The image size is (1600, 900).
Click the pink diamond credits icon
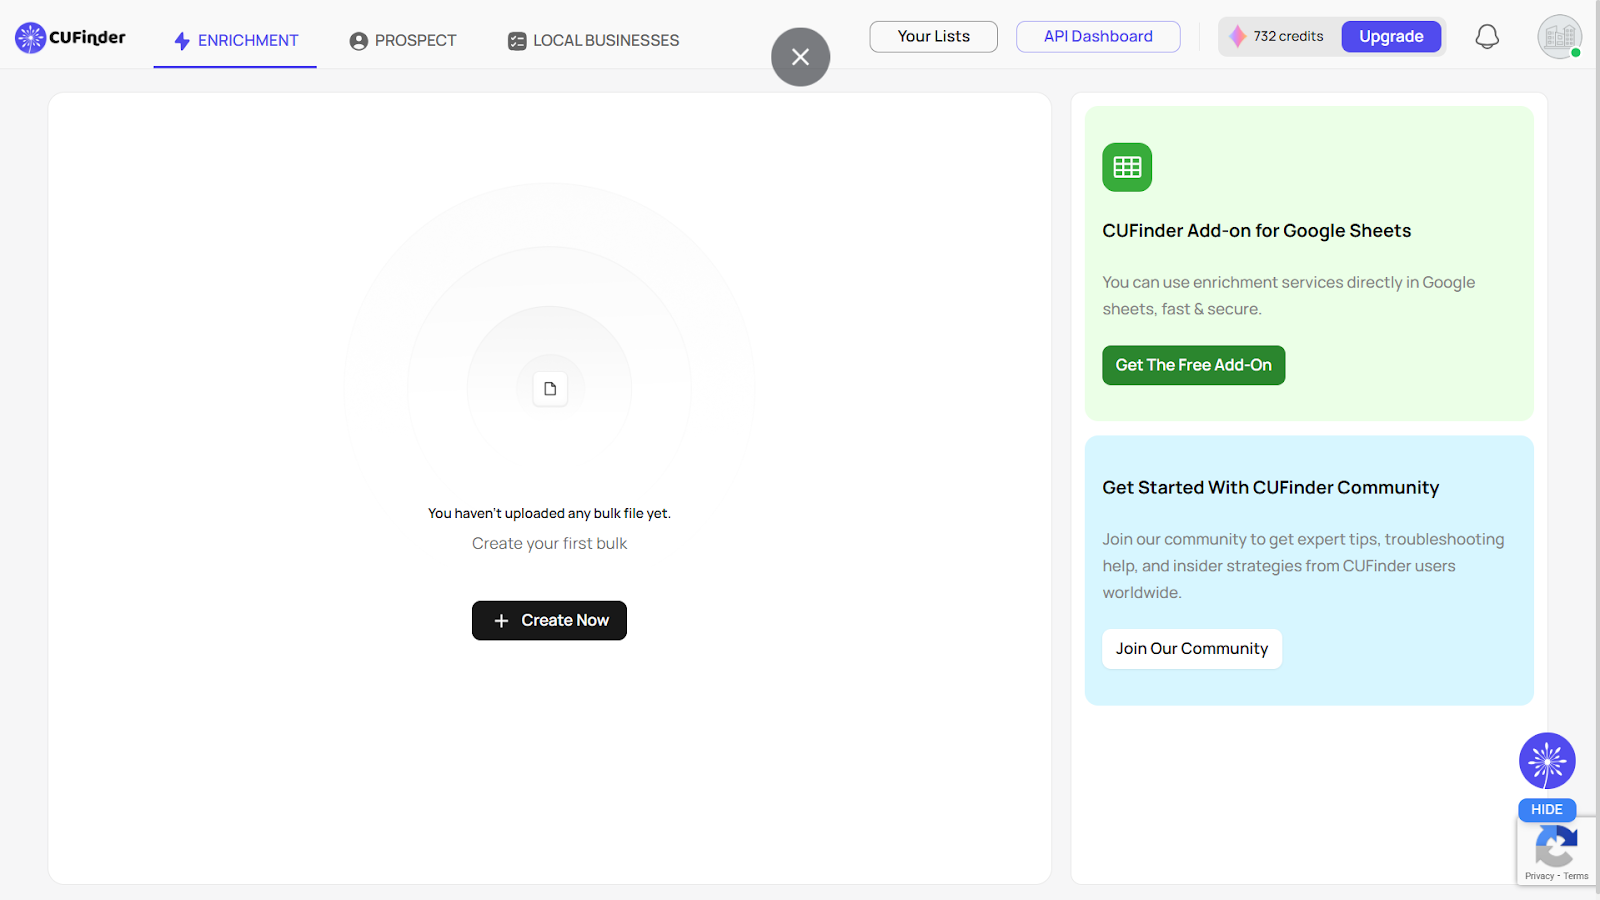tap(1237, 36)
